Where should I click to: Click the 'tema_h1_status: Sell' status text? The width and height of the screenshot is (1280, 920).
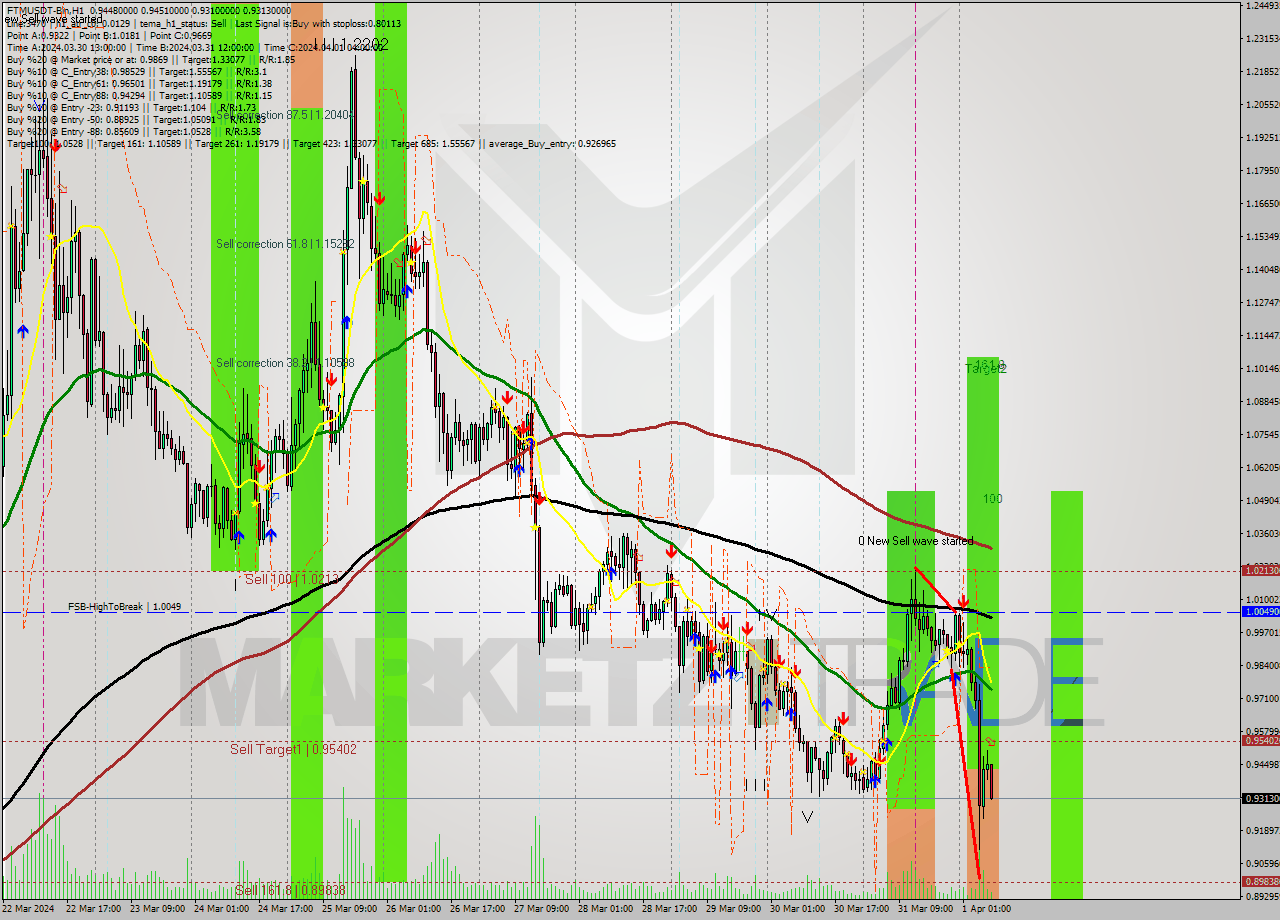(x=182, y=23)
